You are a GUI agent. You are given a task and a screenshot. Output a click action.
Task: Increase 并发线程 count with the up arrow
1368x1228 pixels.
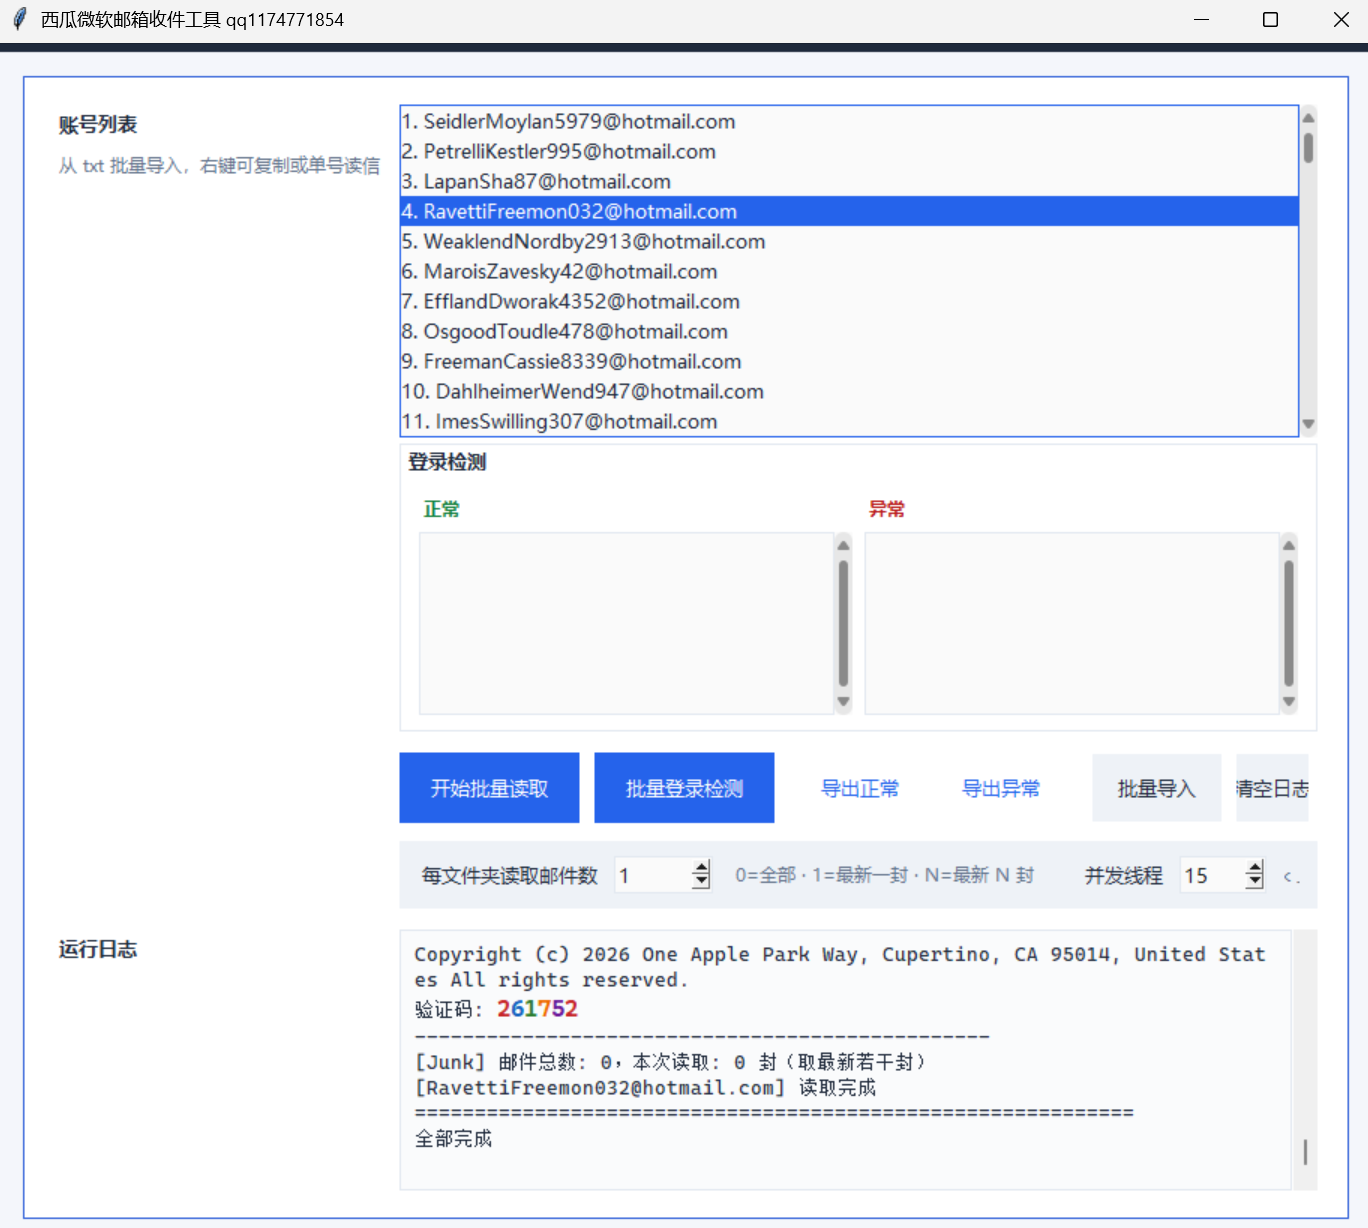tap(1253, 866)
